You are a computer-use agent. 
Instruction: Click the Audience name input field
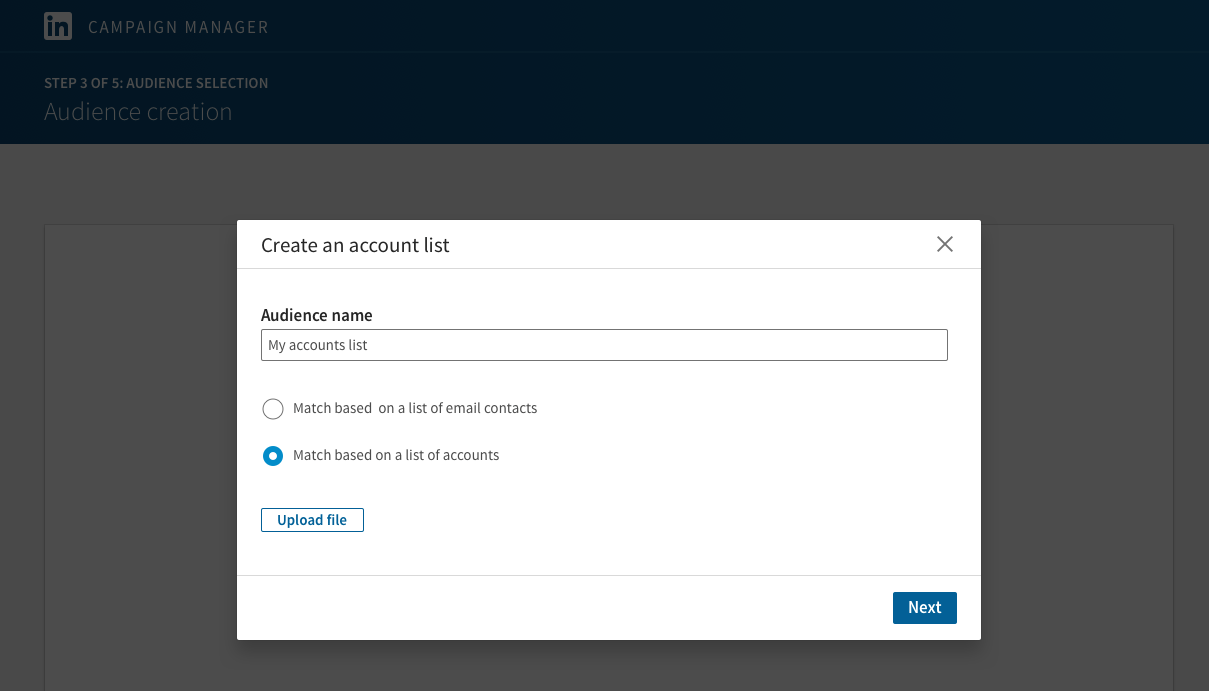coord(604,345)
